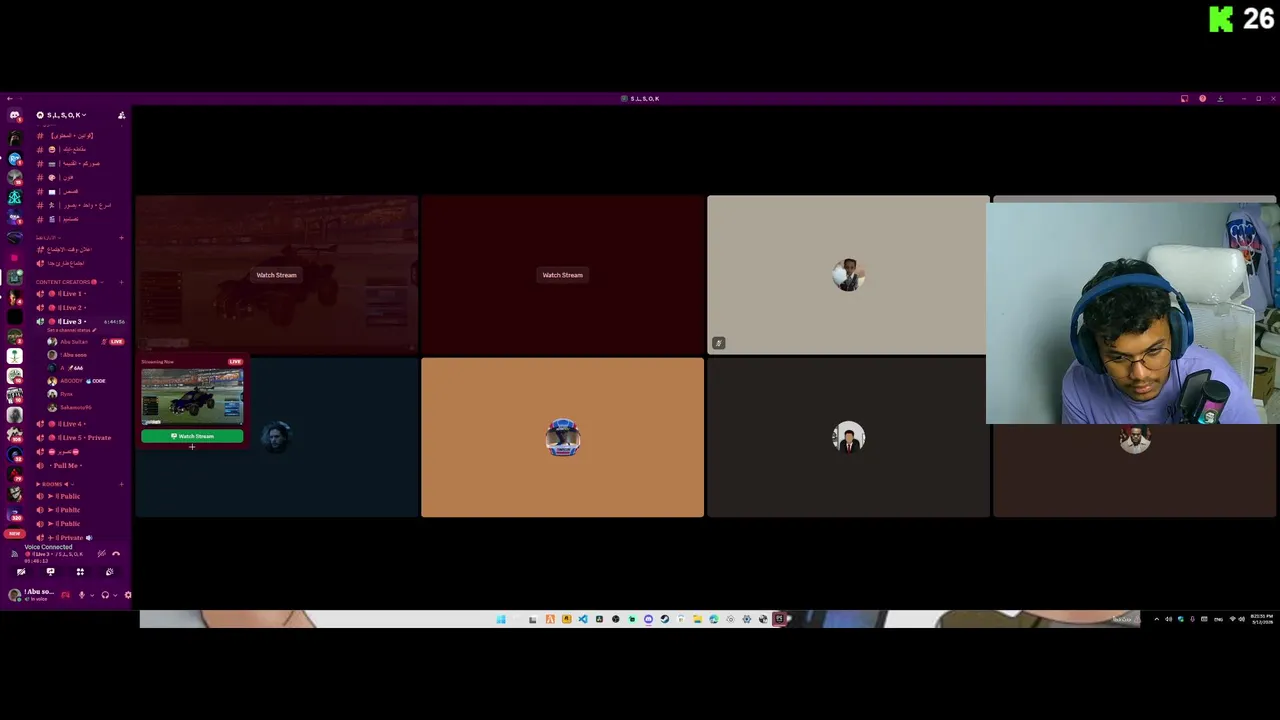Toggle headphones deafen in user panel
Image resolution: width=1280 pixels, height=720 pixels.
pos(105,595)
